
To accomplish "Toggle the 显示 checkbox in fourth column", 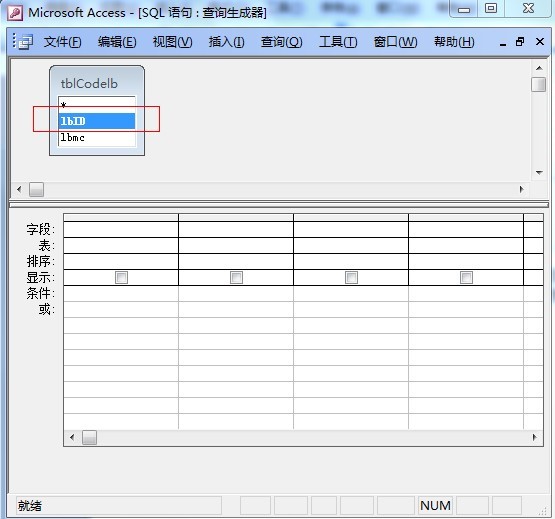I will pos(466,277).
